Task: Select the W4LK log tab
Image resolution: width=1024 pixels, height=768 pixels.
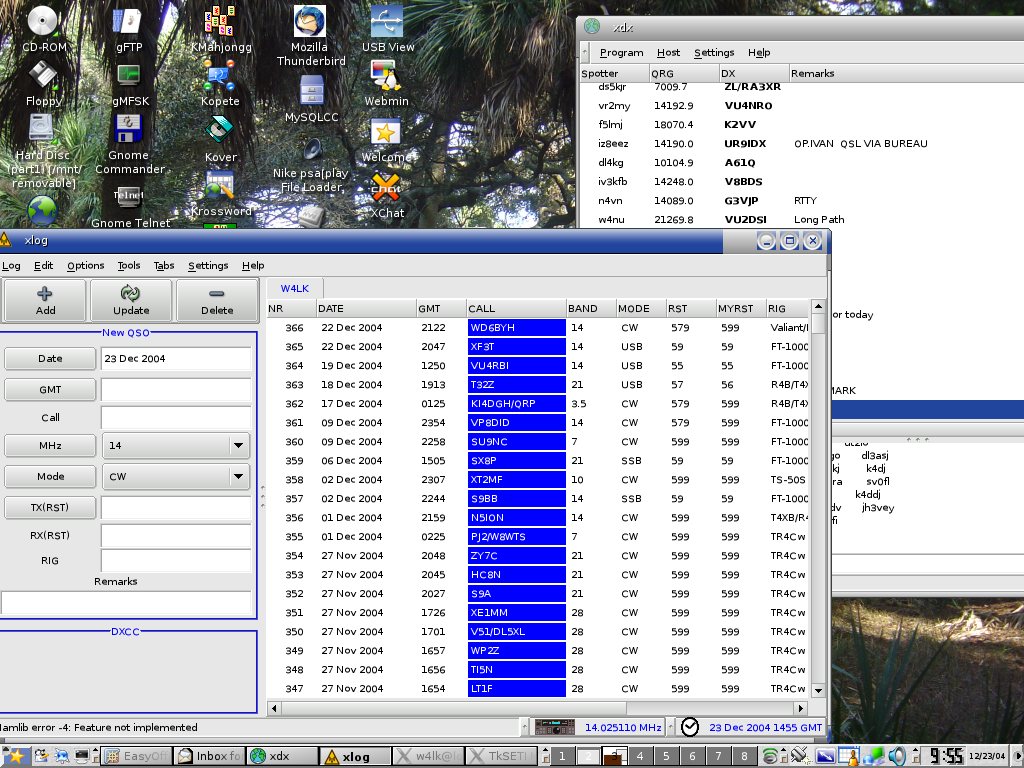Action: pyautogui.click(x=294, y=288)
